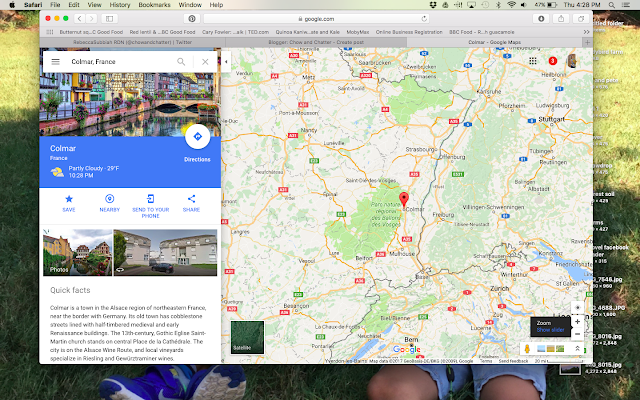
Task: Show more bookmarks with double chevron
Action: pyautogui.click(x=586, y=32)
